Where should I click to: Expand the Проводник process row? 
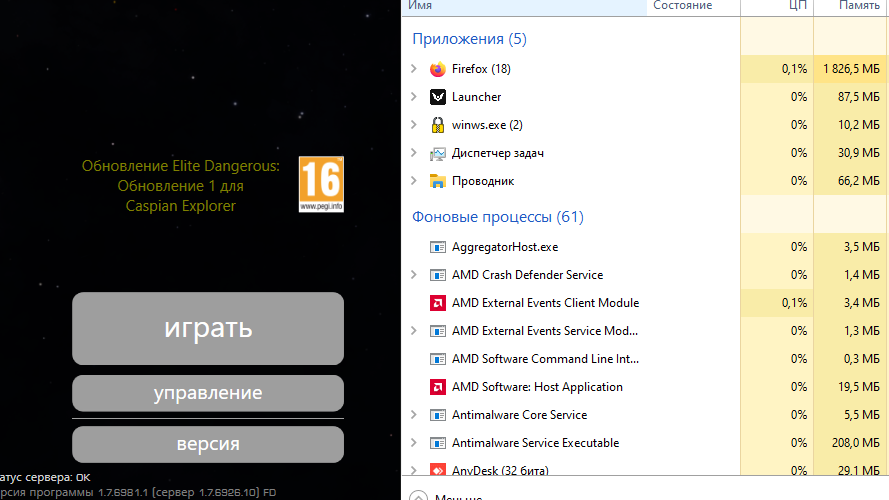pos(414,181)
